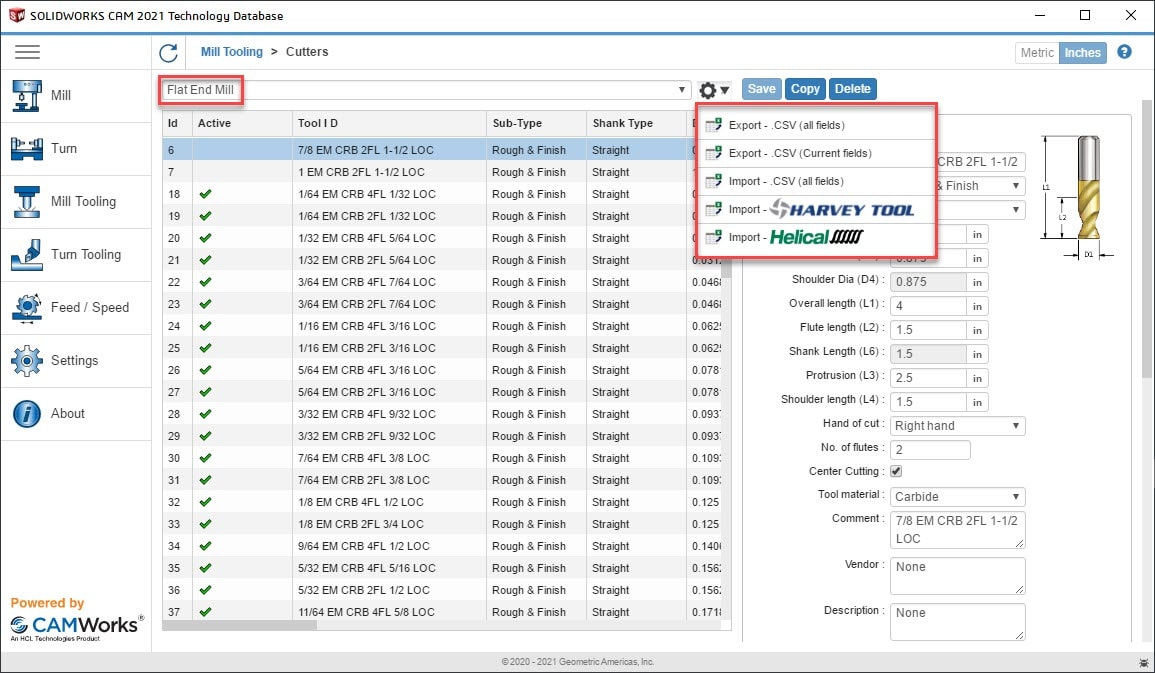Sort by the Sub-Type column header
Viewport: 1155px width, 673px height.
coord(536,124)
